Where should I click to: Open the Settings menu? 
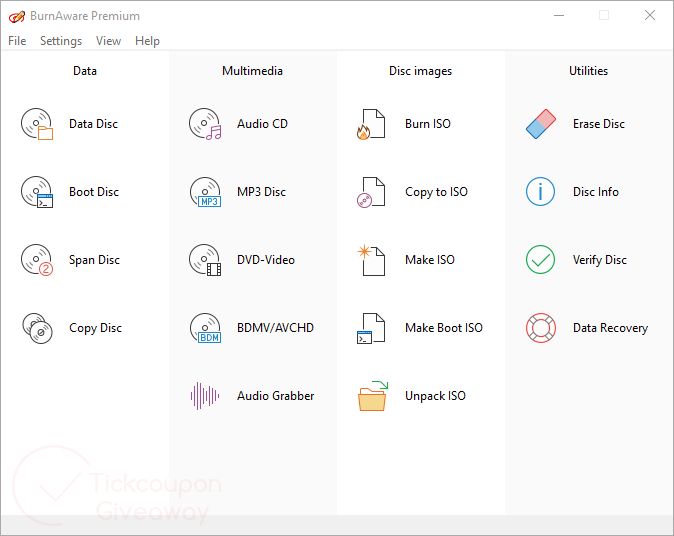click(61, 41)
